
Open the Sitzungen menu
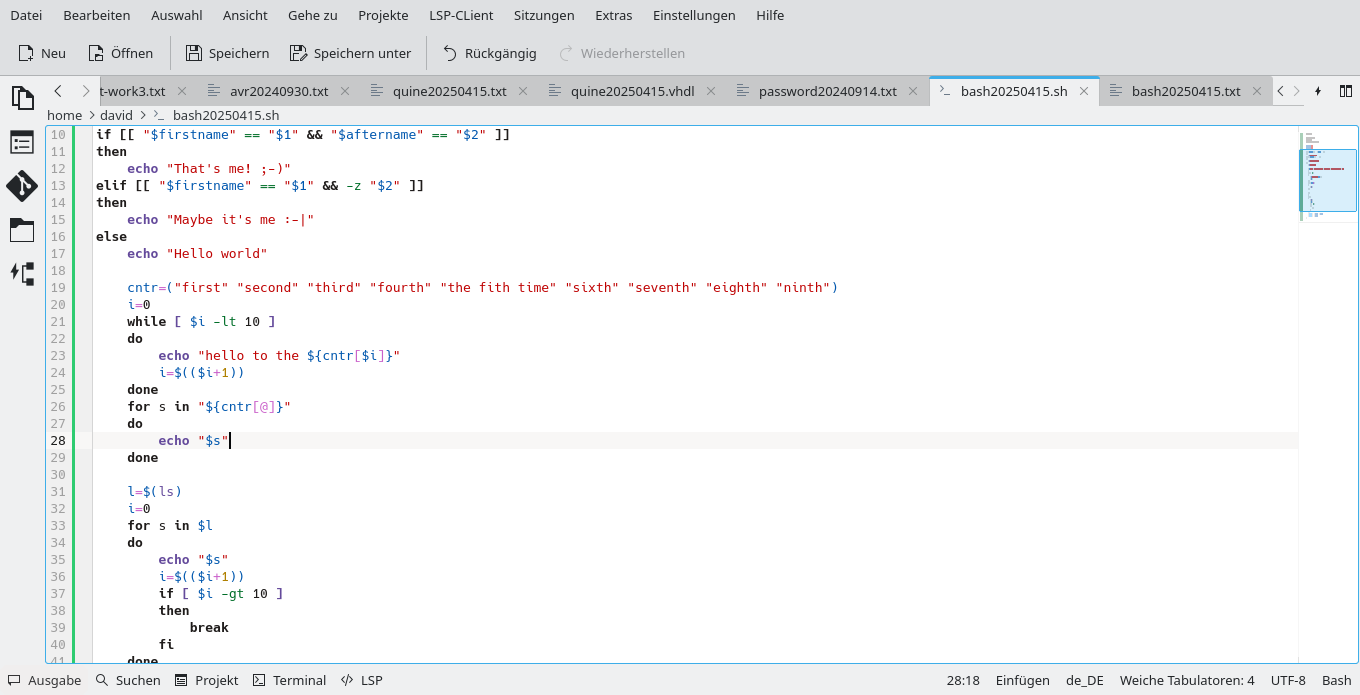544,15
